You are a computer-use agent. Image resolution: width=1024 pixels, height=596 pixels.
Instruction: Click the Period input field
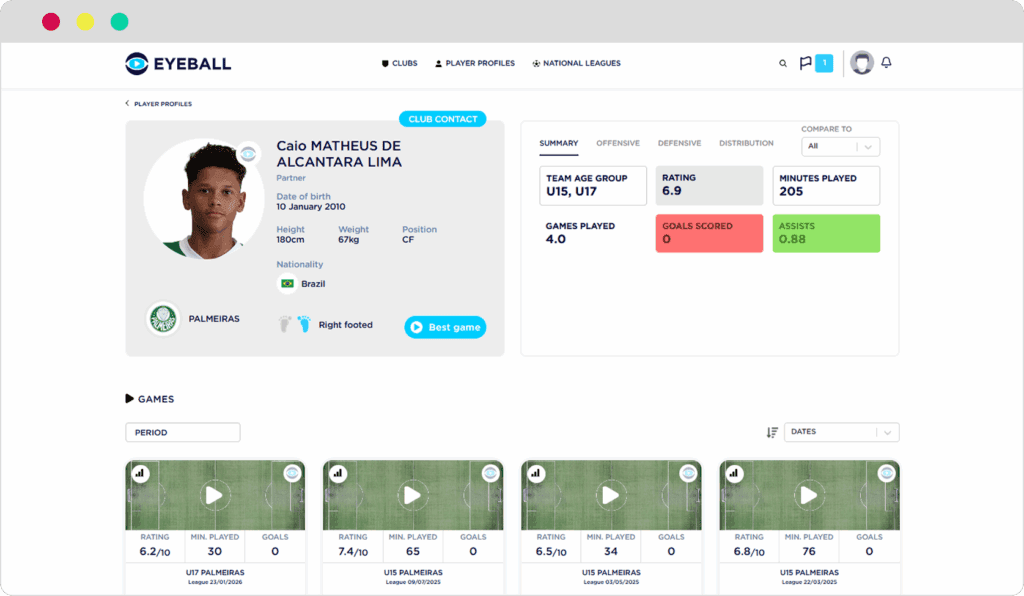182,432
